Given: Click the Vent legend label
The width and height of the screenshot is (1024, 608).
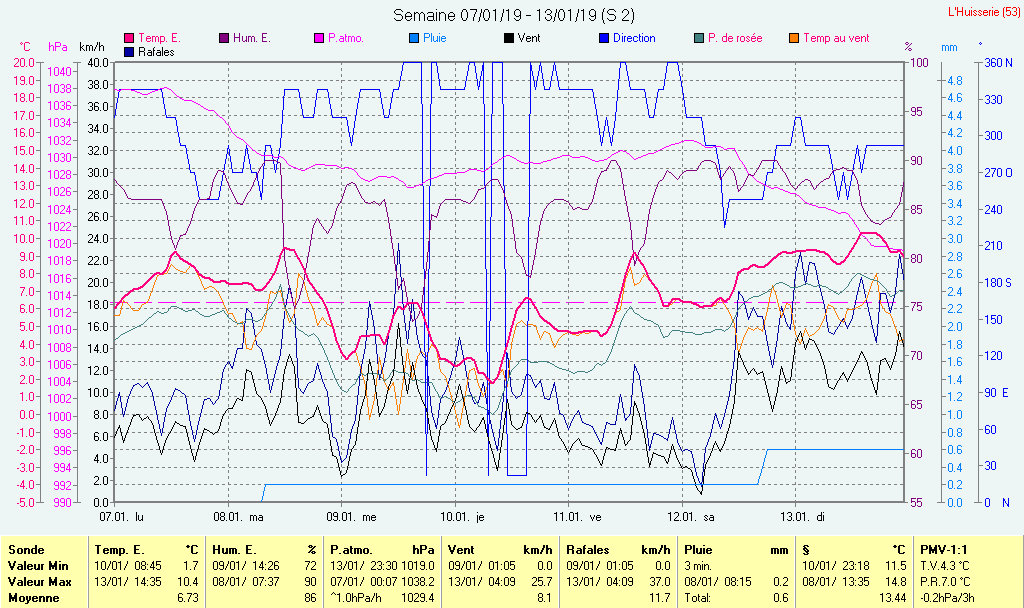Looking at the screenshot, I should click(529, 38).
